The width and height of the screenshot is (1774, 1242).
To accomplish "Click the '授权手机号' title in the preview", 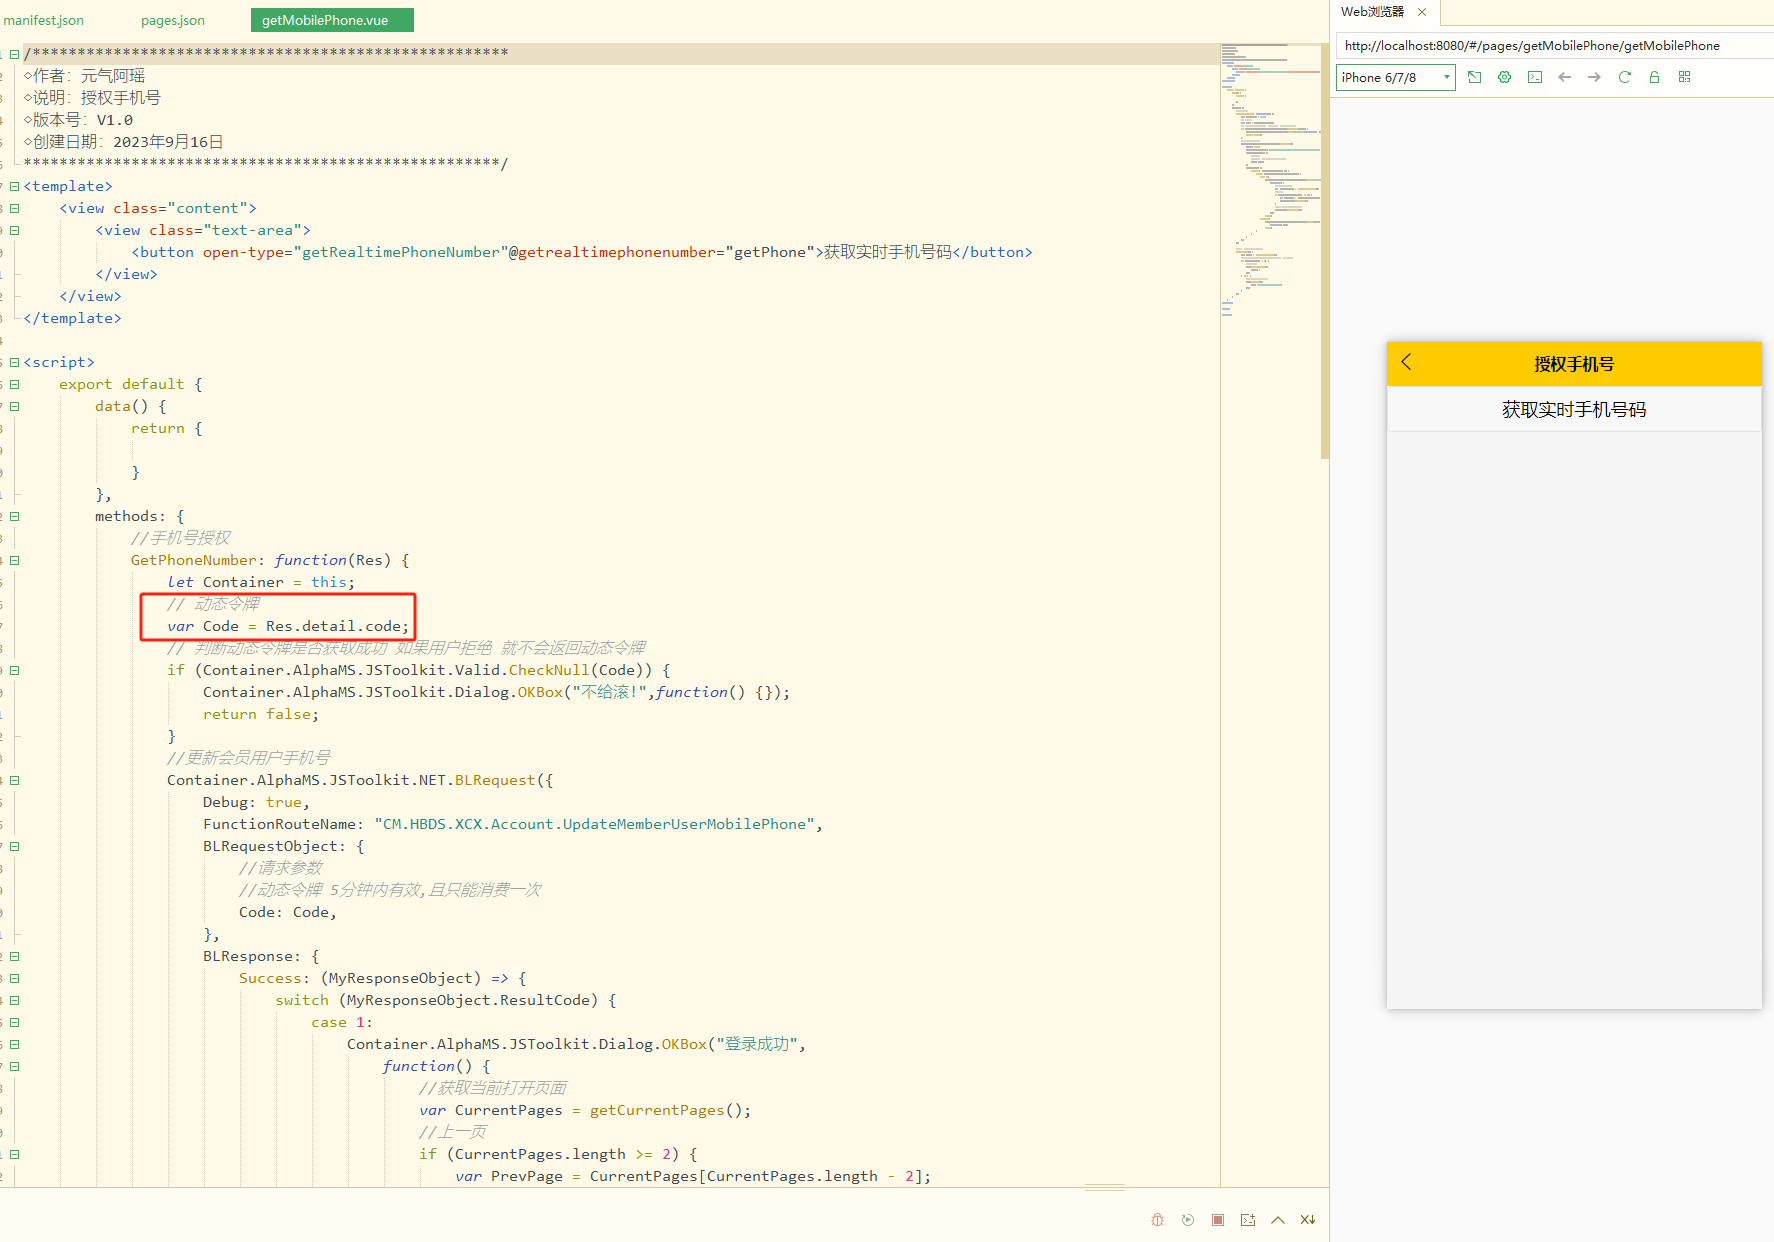I will tap(1574, 364).
